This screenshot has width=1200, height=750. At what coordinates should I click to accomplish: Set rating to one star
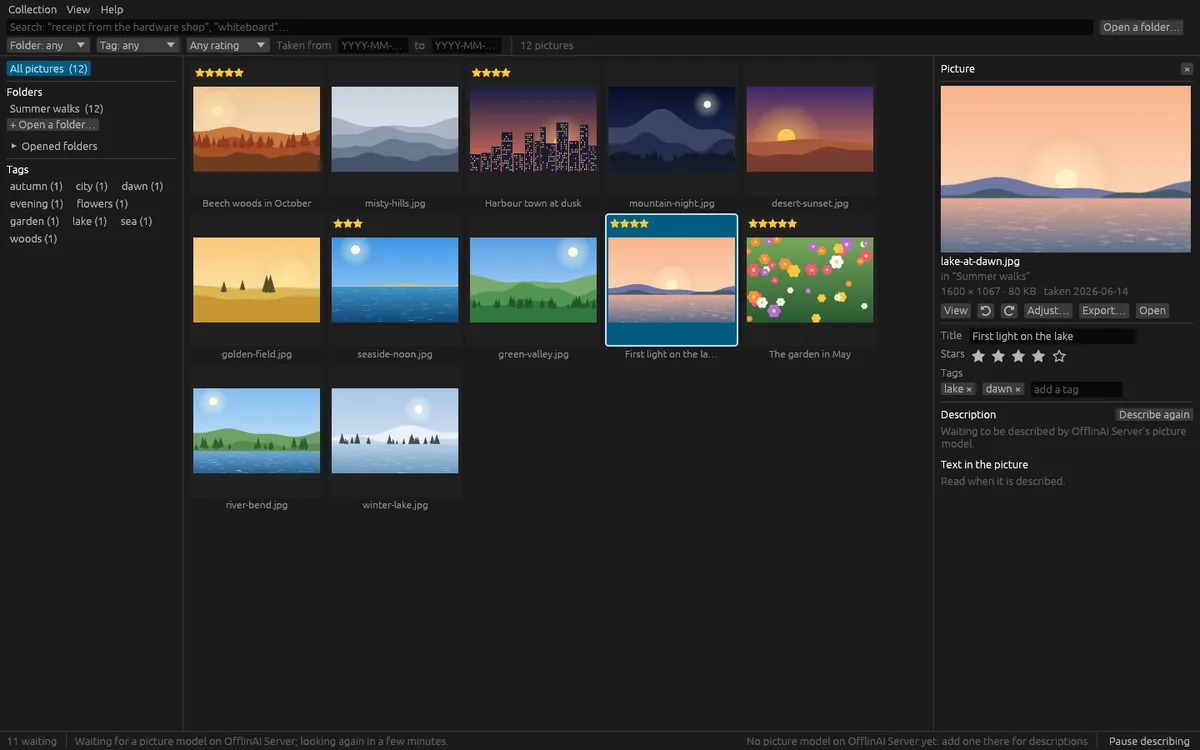pyautogui.click(x=978, y=356)
